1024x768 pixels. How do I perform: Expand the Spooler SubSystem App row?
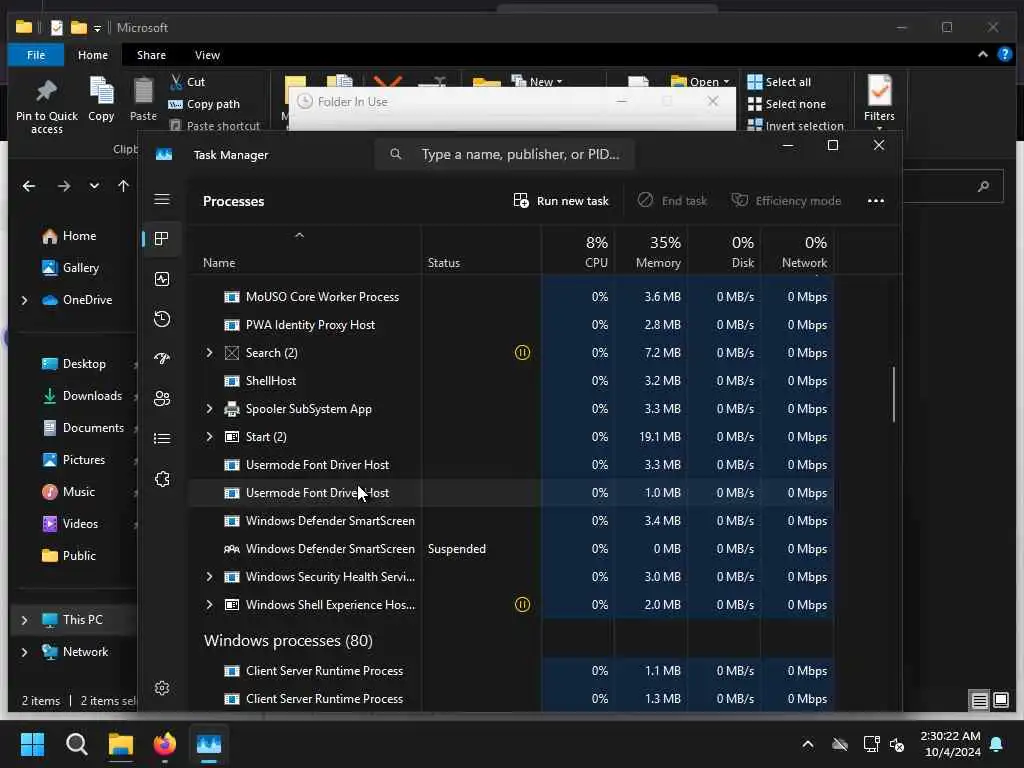(209, 409)
